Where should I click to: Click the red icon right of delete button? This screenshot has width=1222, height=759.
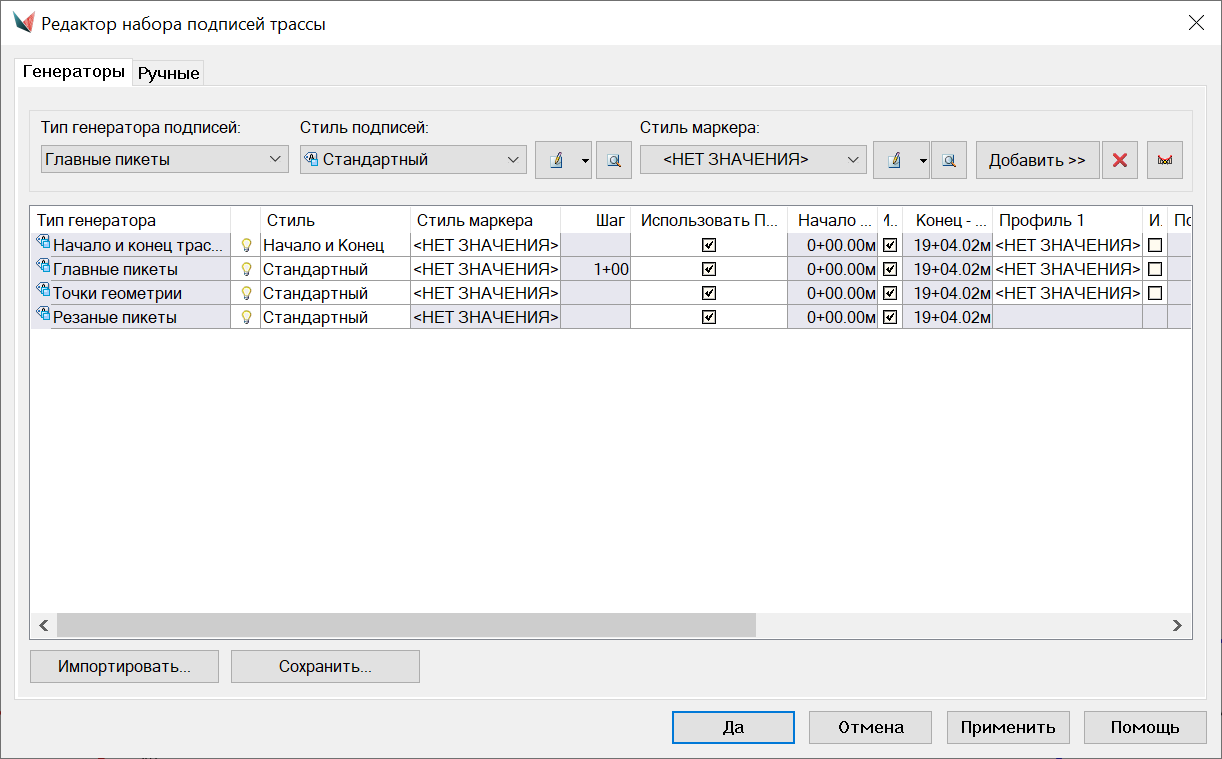(x=1165, y=160)
